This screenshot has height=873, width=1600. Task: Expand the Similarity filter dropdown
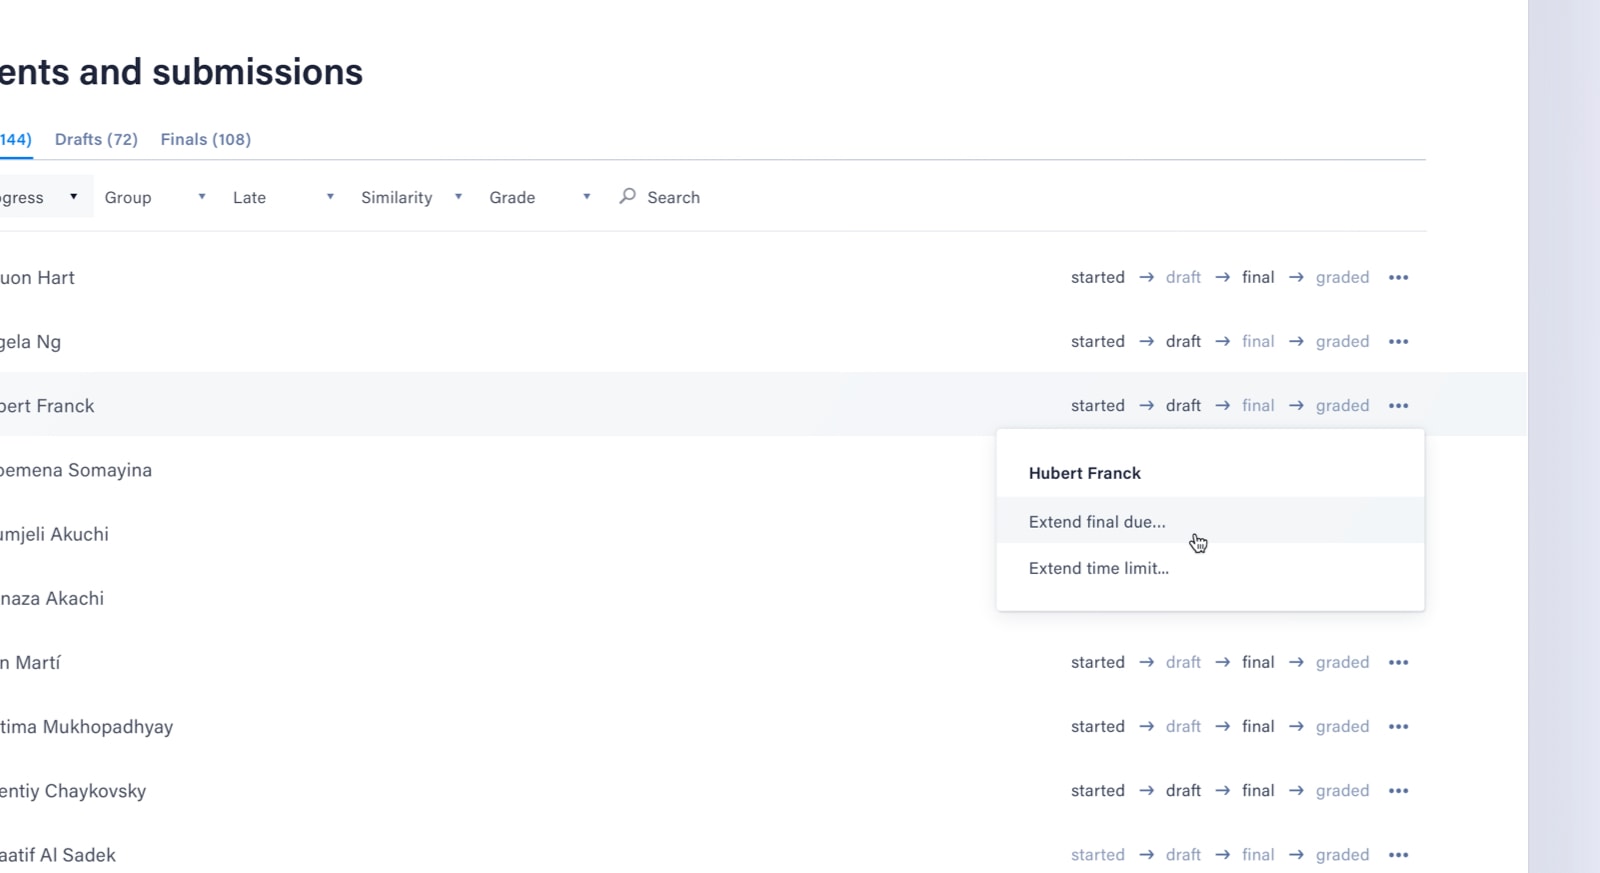[x=411, y=198]
